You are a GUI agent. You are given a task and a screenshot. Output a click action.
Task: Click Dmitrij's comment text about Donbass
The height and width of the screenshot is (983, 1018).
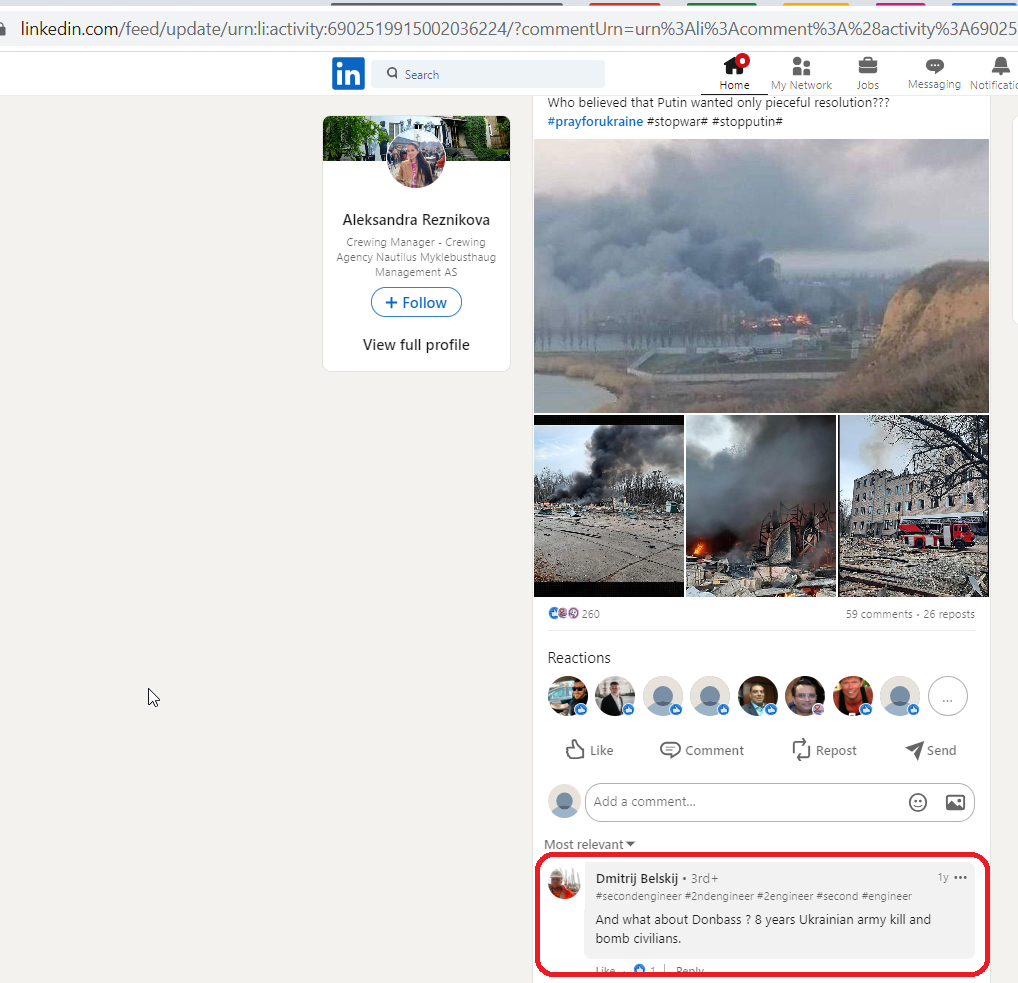[x=763, y=928]
